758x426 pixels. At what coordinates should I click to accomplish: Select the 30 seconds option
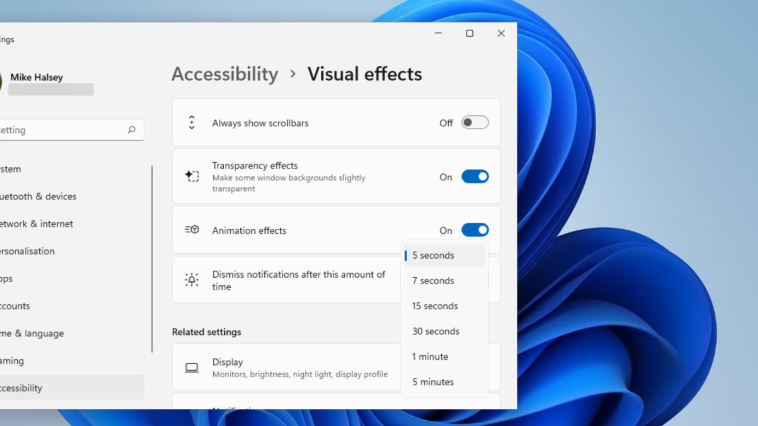coord(444,331)
